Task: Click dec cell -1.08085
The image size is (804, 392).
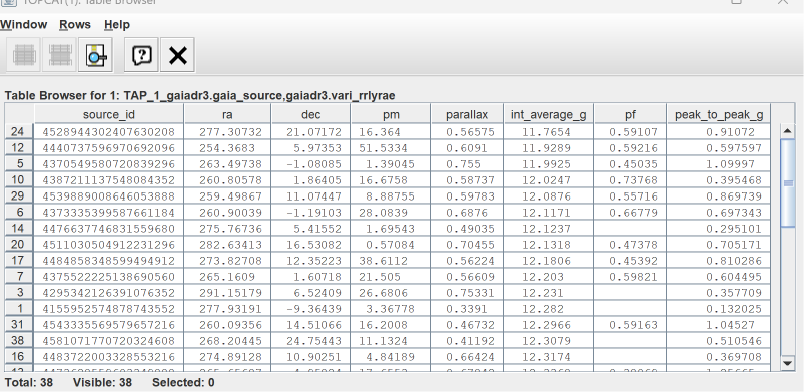Action: [311, 164]
